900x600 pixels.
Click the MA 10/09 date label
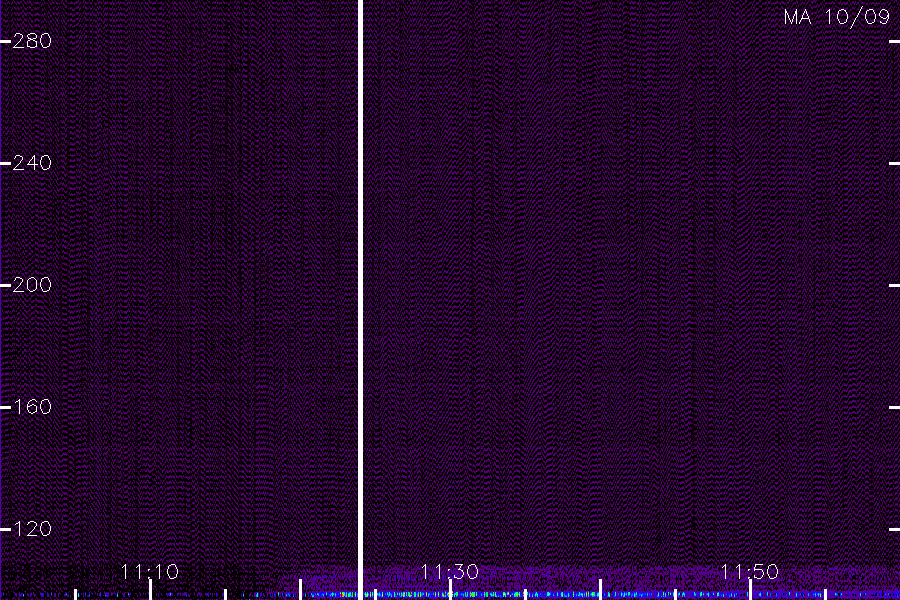pos(837,17)
